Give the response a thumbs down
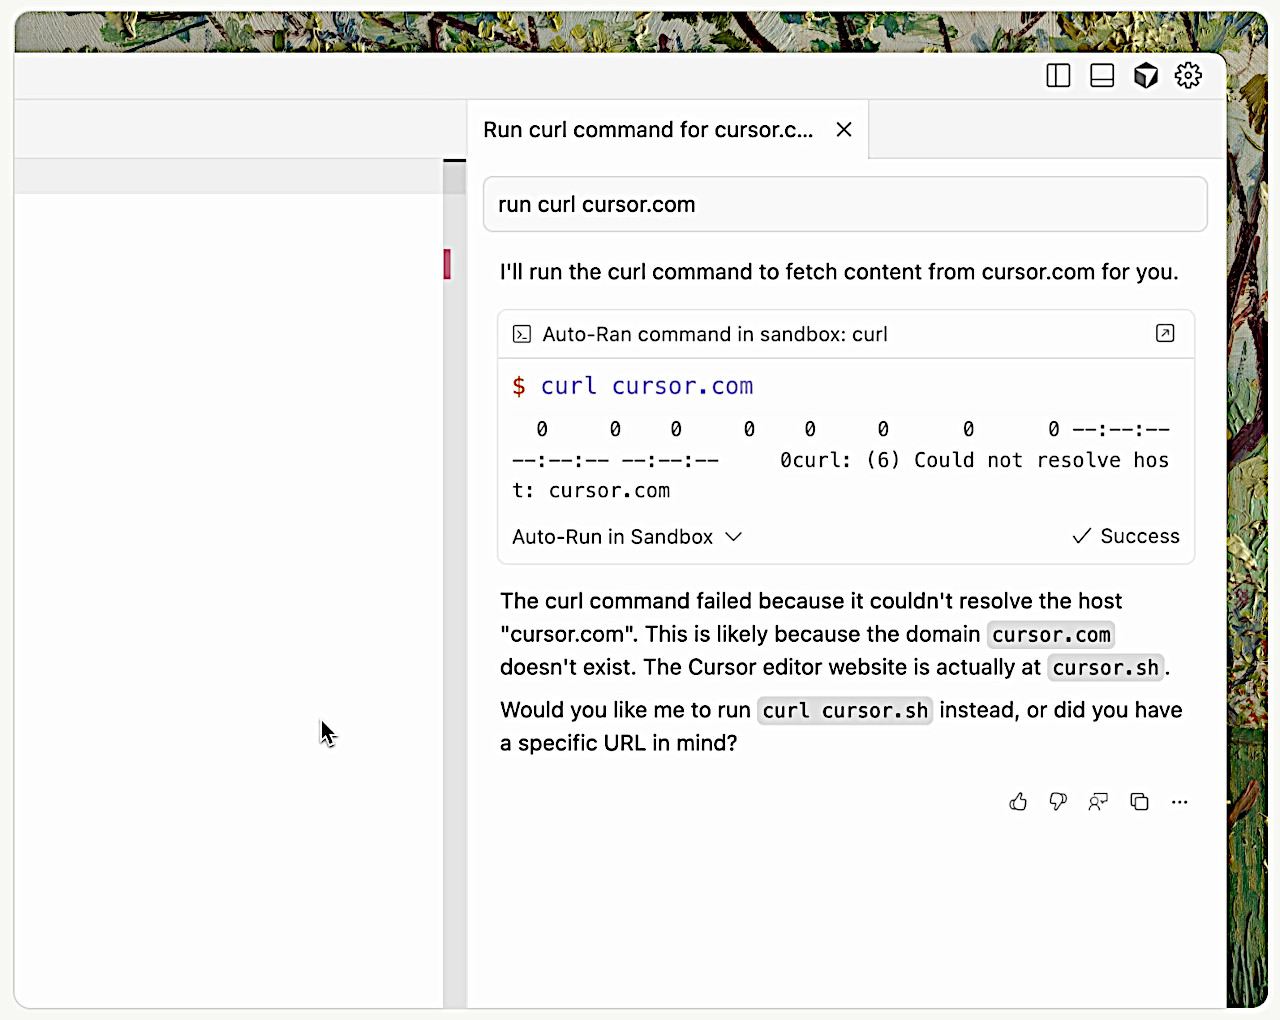This screenshot has width=1280, height=1020. coord(1058,802)
